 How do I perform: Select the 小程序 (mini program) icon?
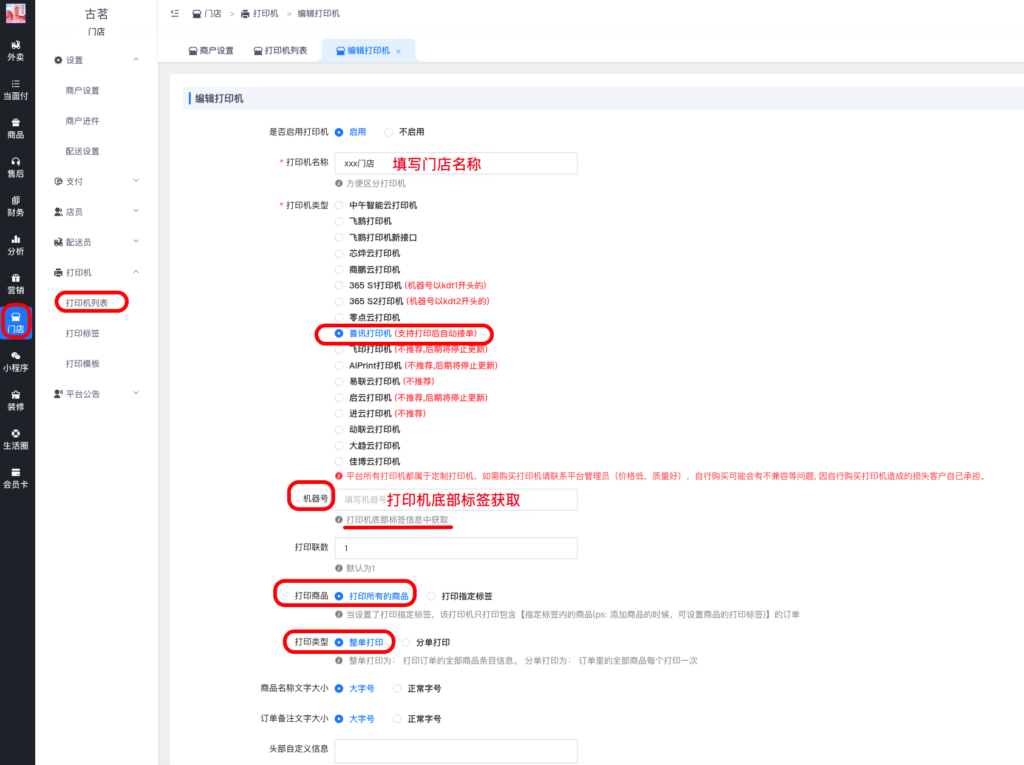[x=16, y=361]
